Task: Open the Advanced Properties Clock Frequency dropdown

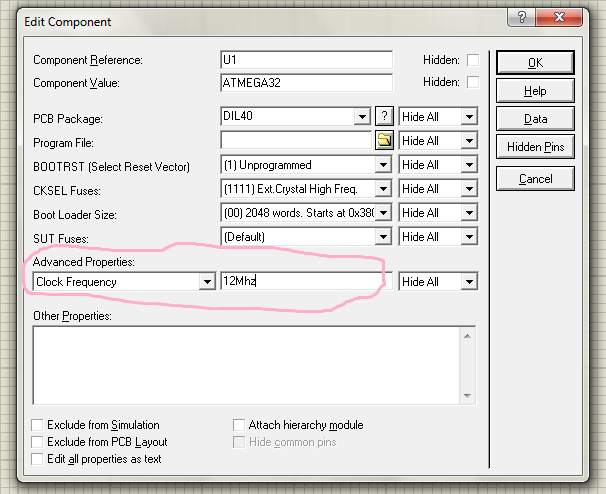Action: coord(207,282)
